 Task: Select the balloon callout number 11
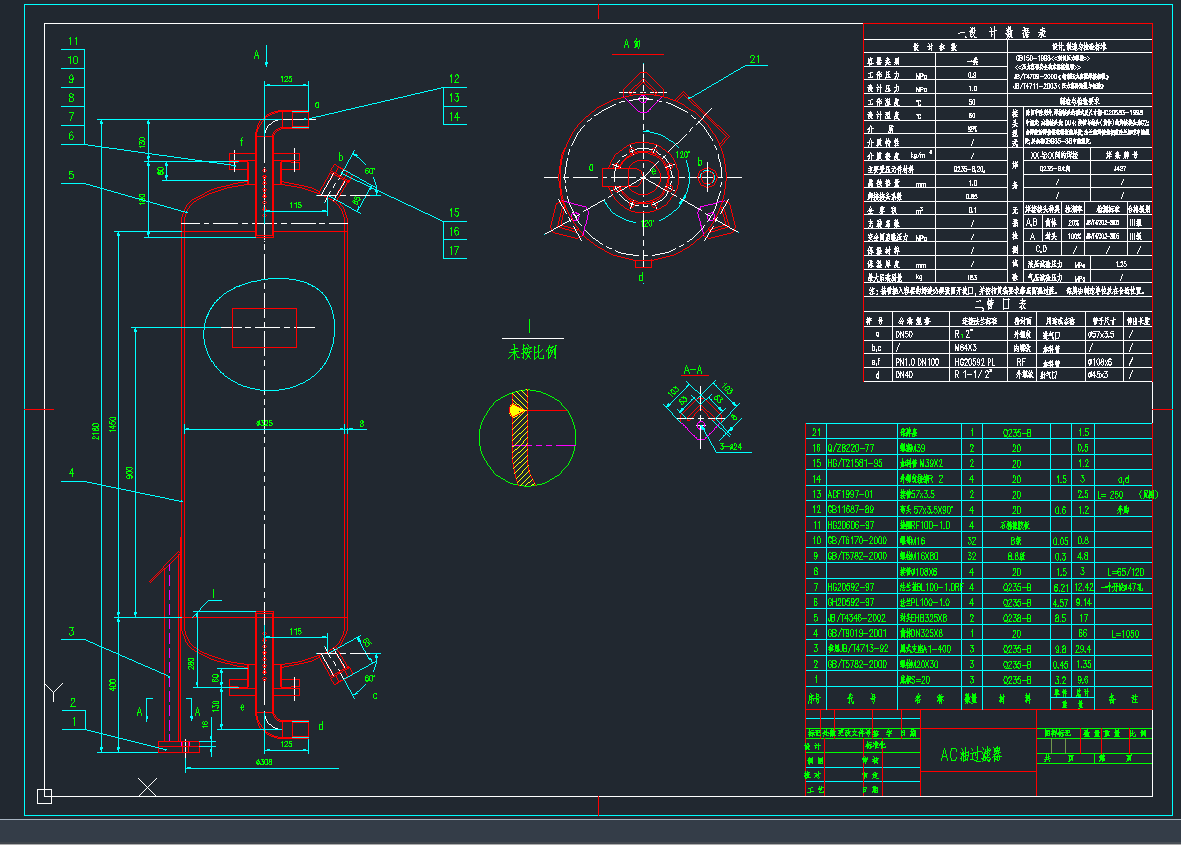(73, 41)
